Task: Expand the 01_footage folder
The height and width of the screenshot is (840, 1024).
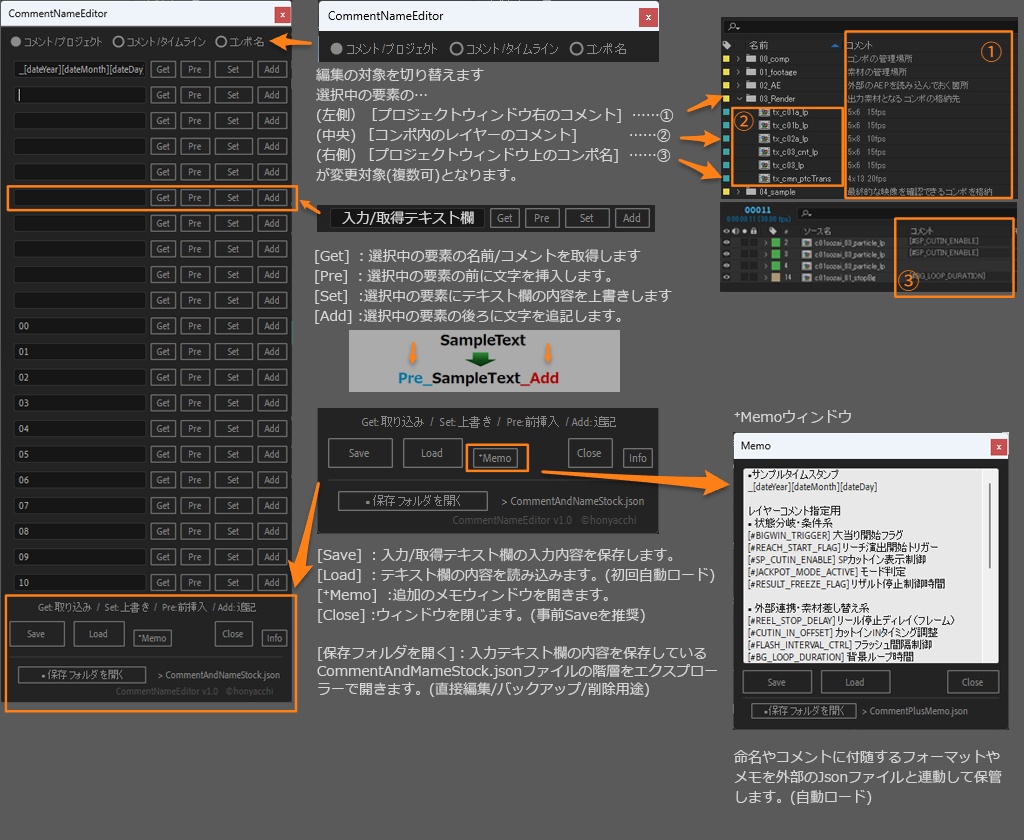Action: click(739, 72)
